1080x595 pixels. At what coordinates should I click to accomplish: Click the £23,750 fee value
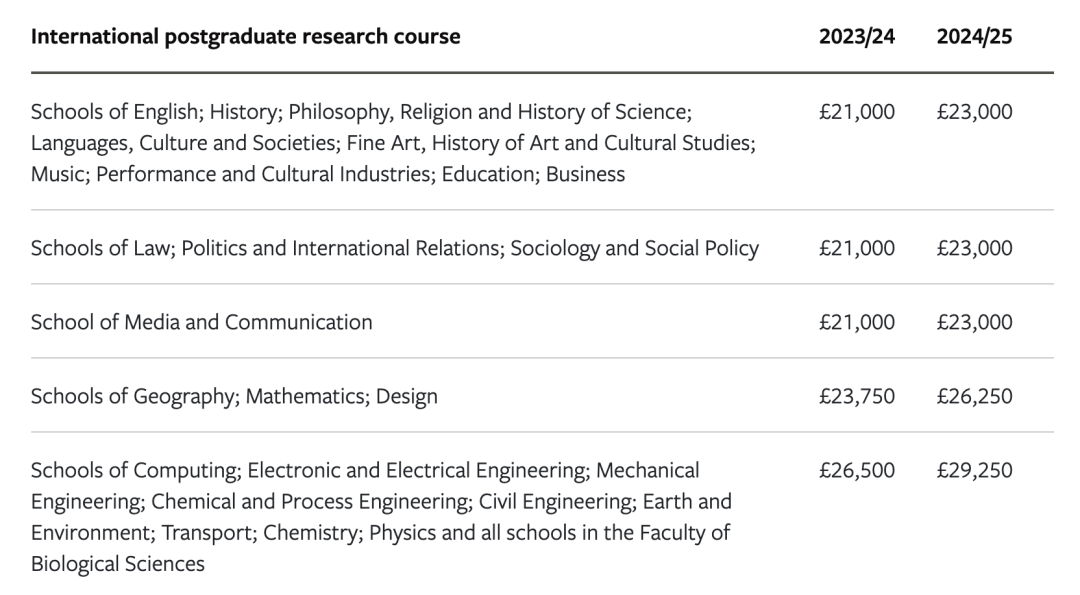857,396
